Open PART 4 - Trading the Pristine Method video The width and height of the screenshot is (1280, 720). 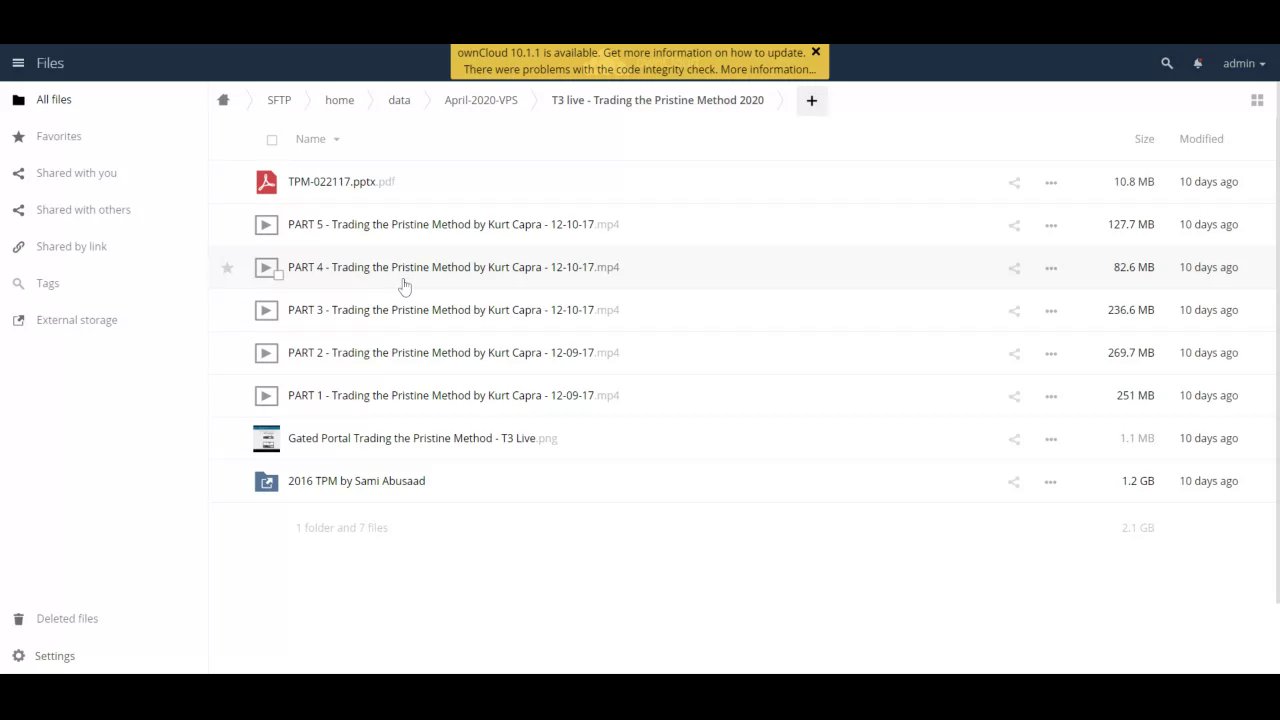point(453,268)
